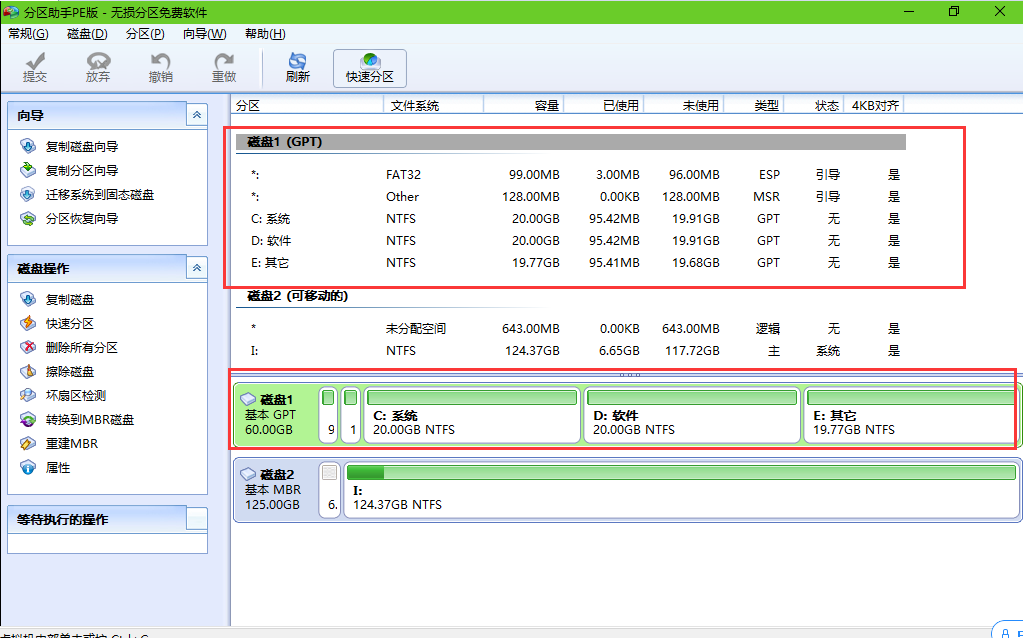Click the 放弃 (Discard) toolbar icon
The height and width of the screenshot is (638, 1023).
point(98,68)
